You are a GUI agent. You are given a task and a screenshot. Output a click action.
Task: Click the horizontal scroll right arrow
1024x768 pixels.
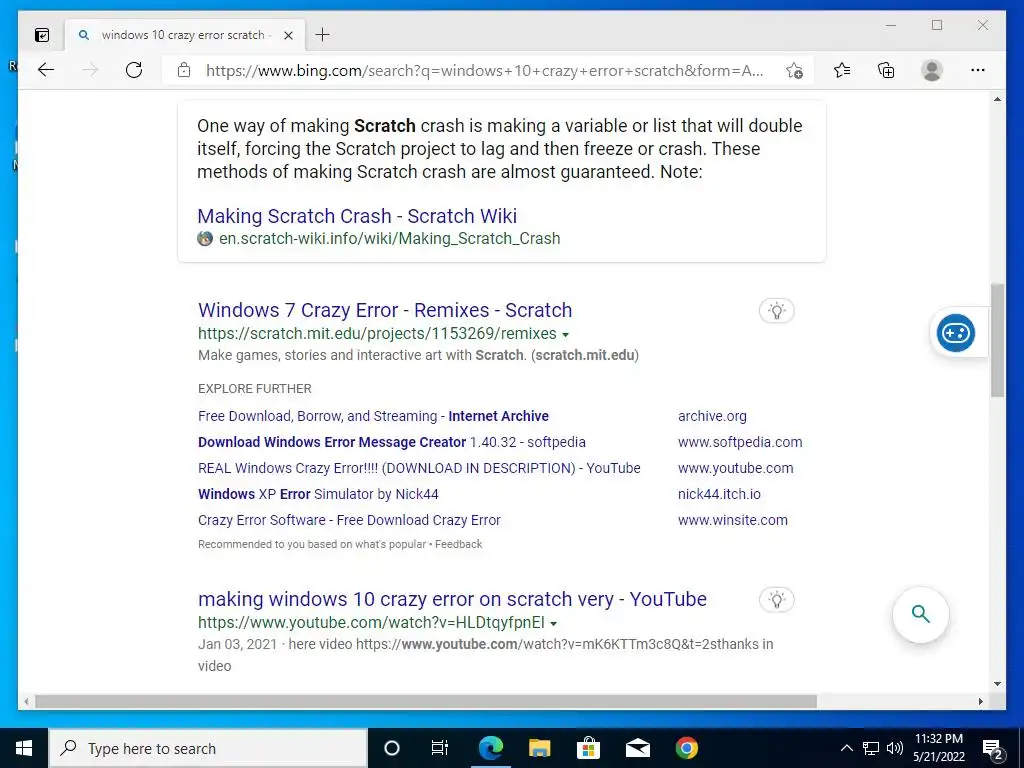click(981, 701)
